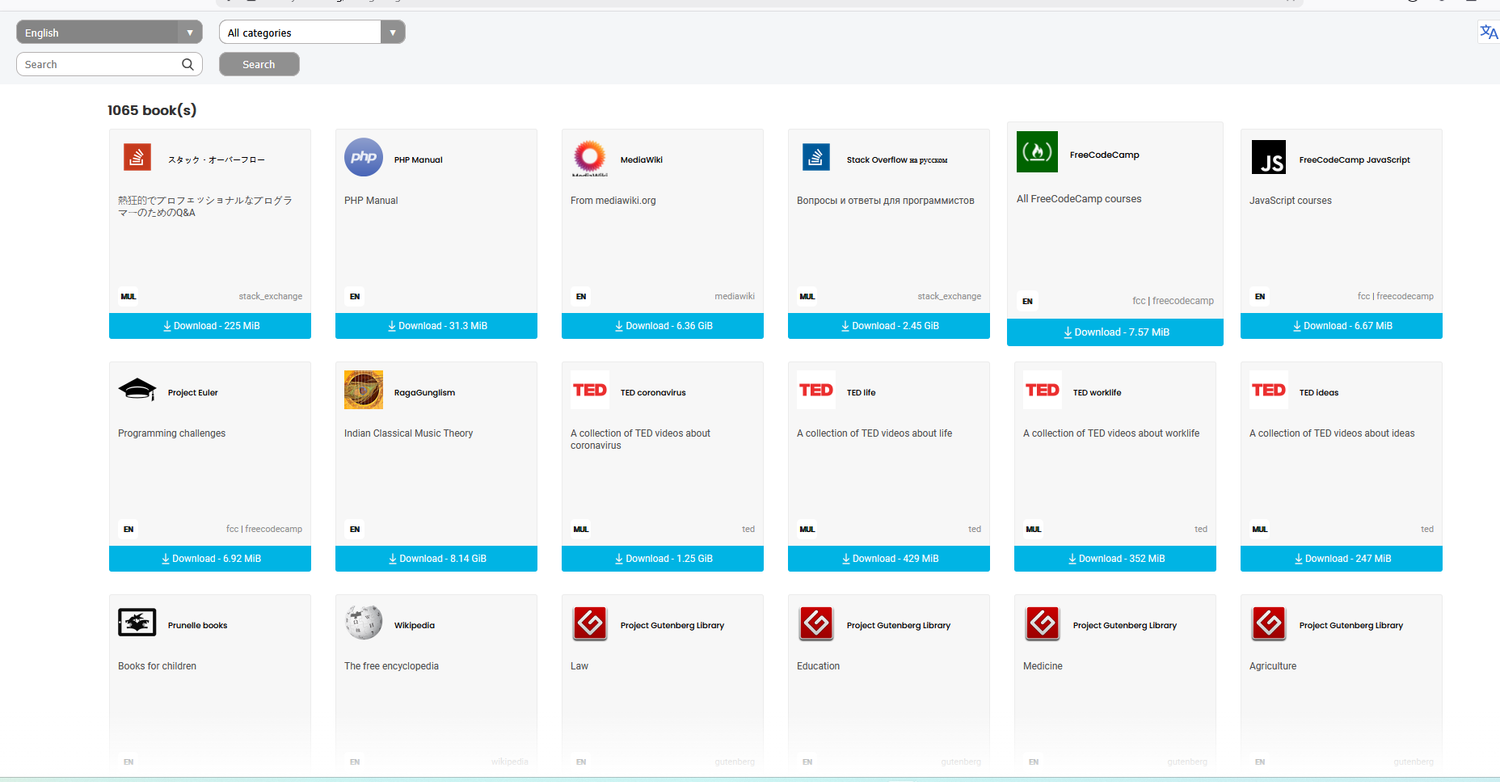Click the FreeCodeCamp JavaScript JS icon
Screen dimensions: 1500x782
[x=1268, y=157]
